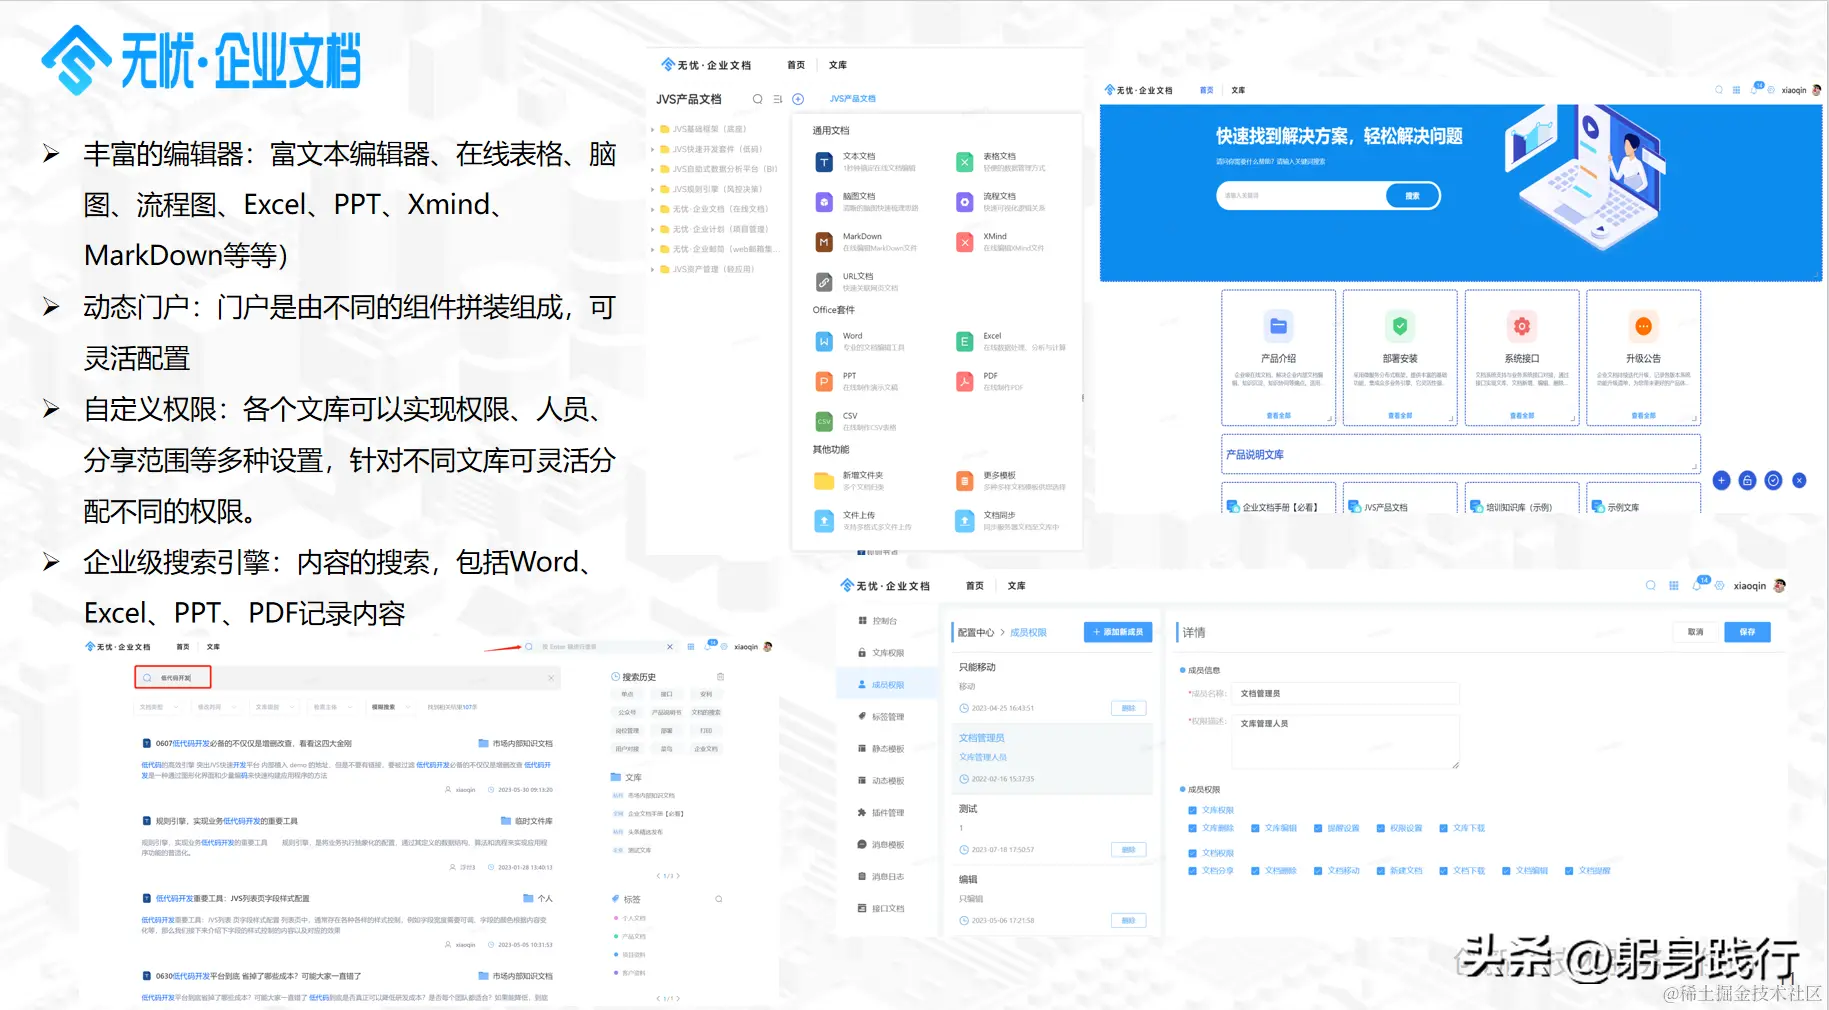
Task: Expand the JVS资产管理 folder
Action: point(653,269)
